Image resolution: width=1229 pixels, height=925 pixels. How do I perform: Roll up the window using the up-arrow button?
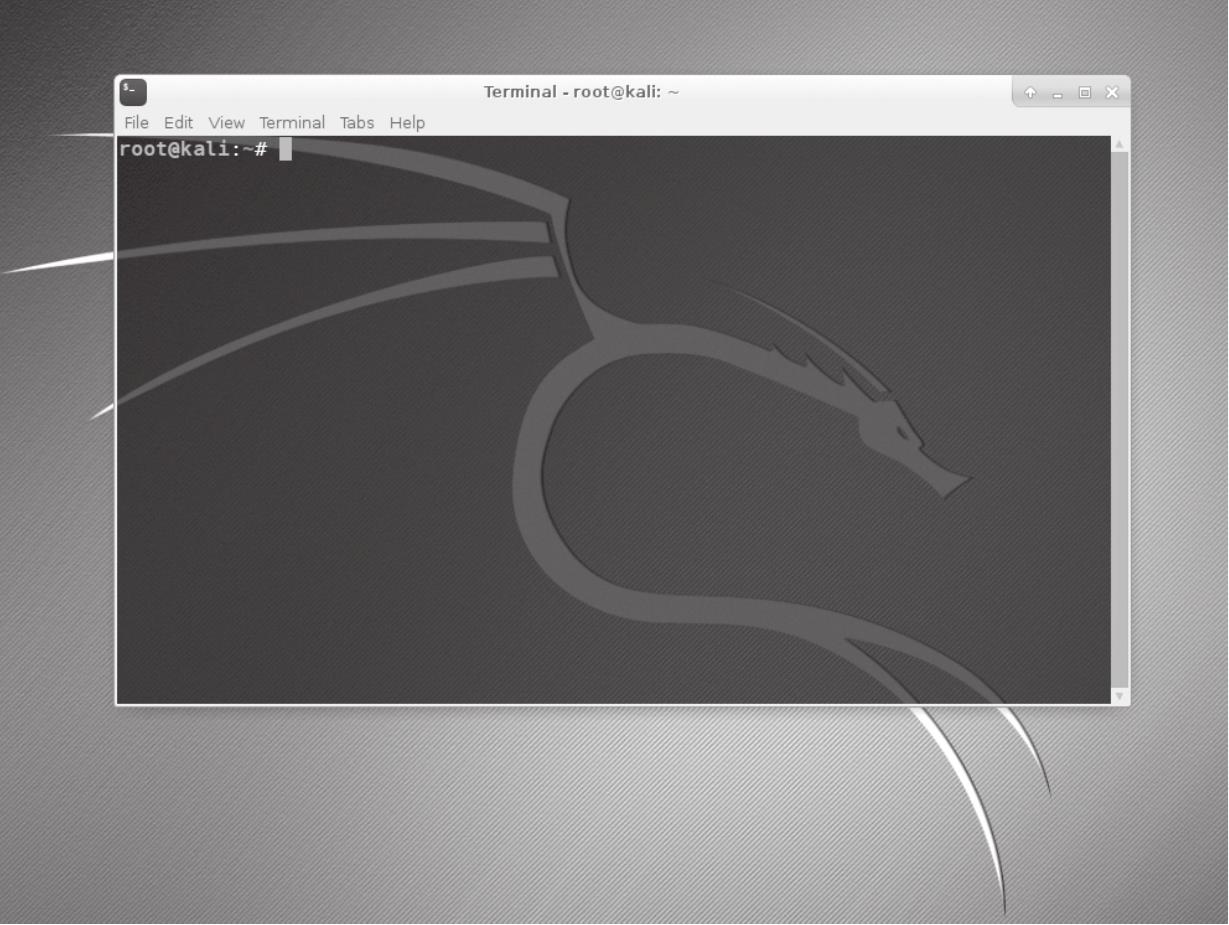tap(1031, 93)
